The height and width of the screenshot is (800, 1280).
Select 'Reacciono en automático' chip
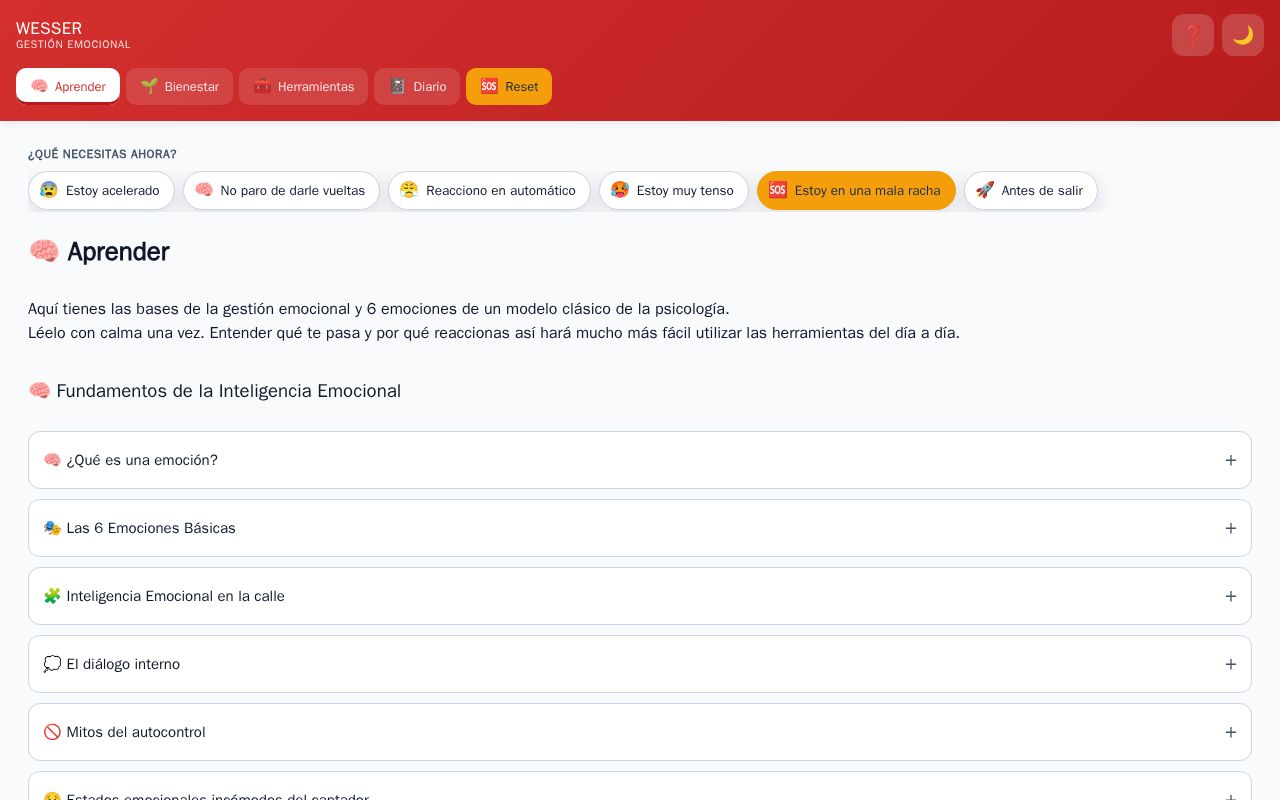(x=489, y=190)
